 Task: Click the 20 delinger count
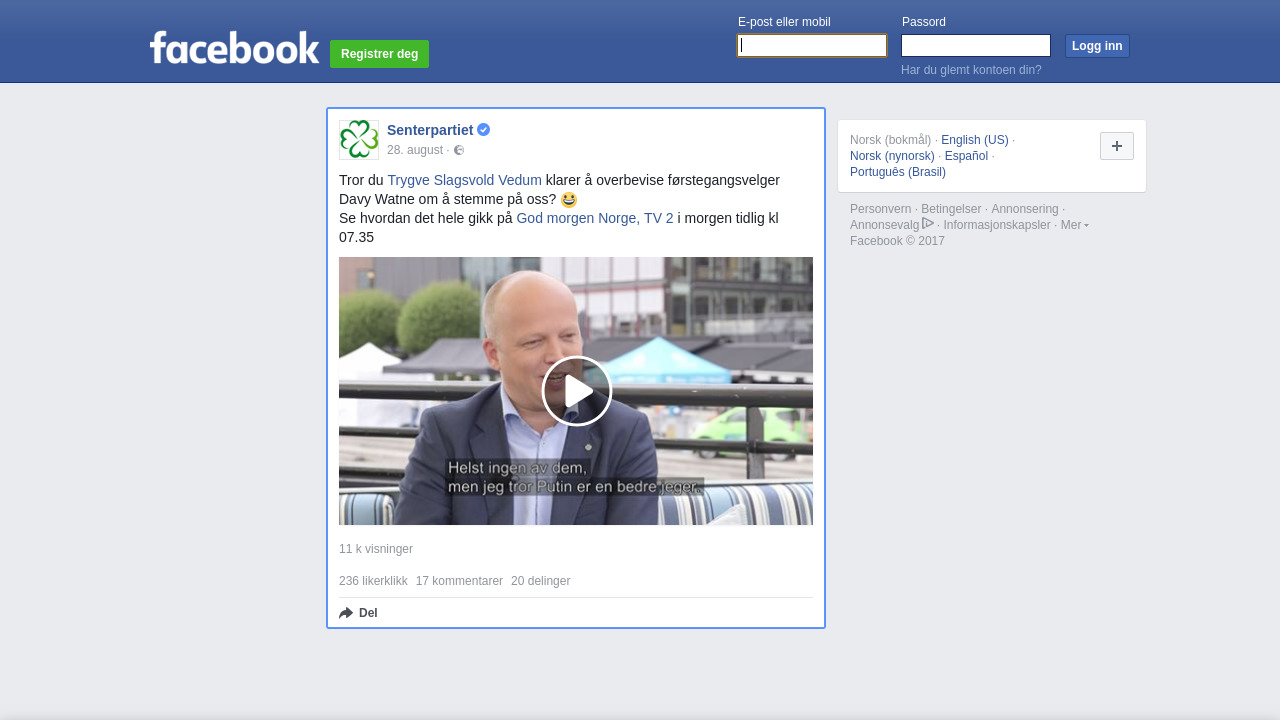click(540, 581)
